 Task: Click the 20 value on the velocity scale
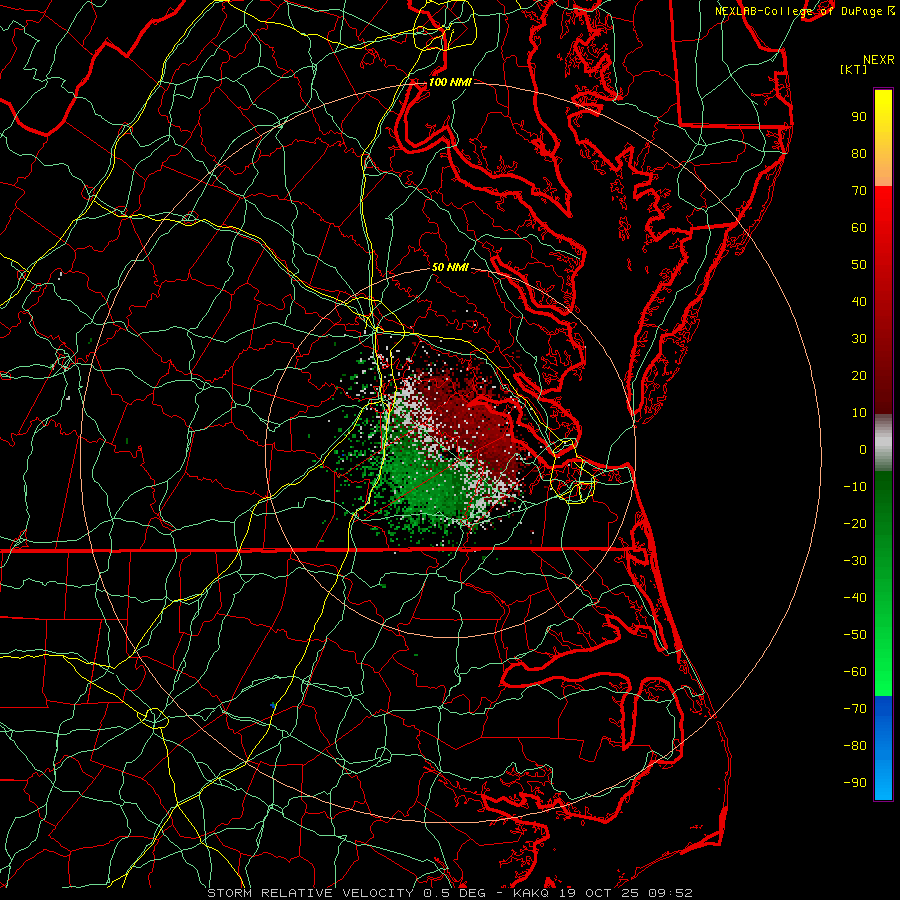pos(859,376)
